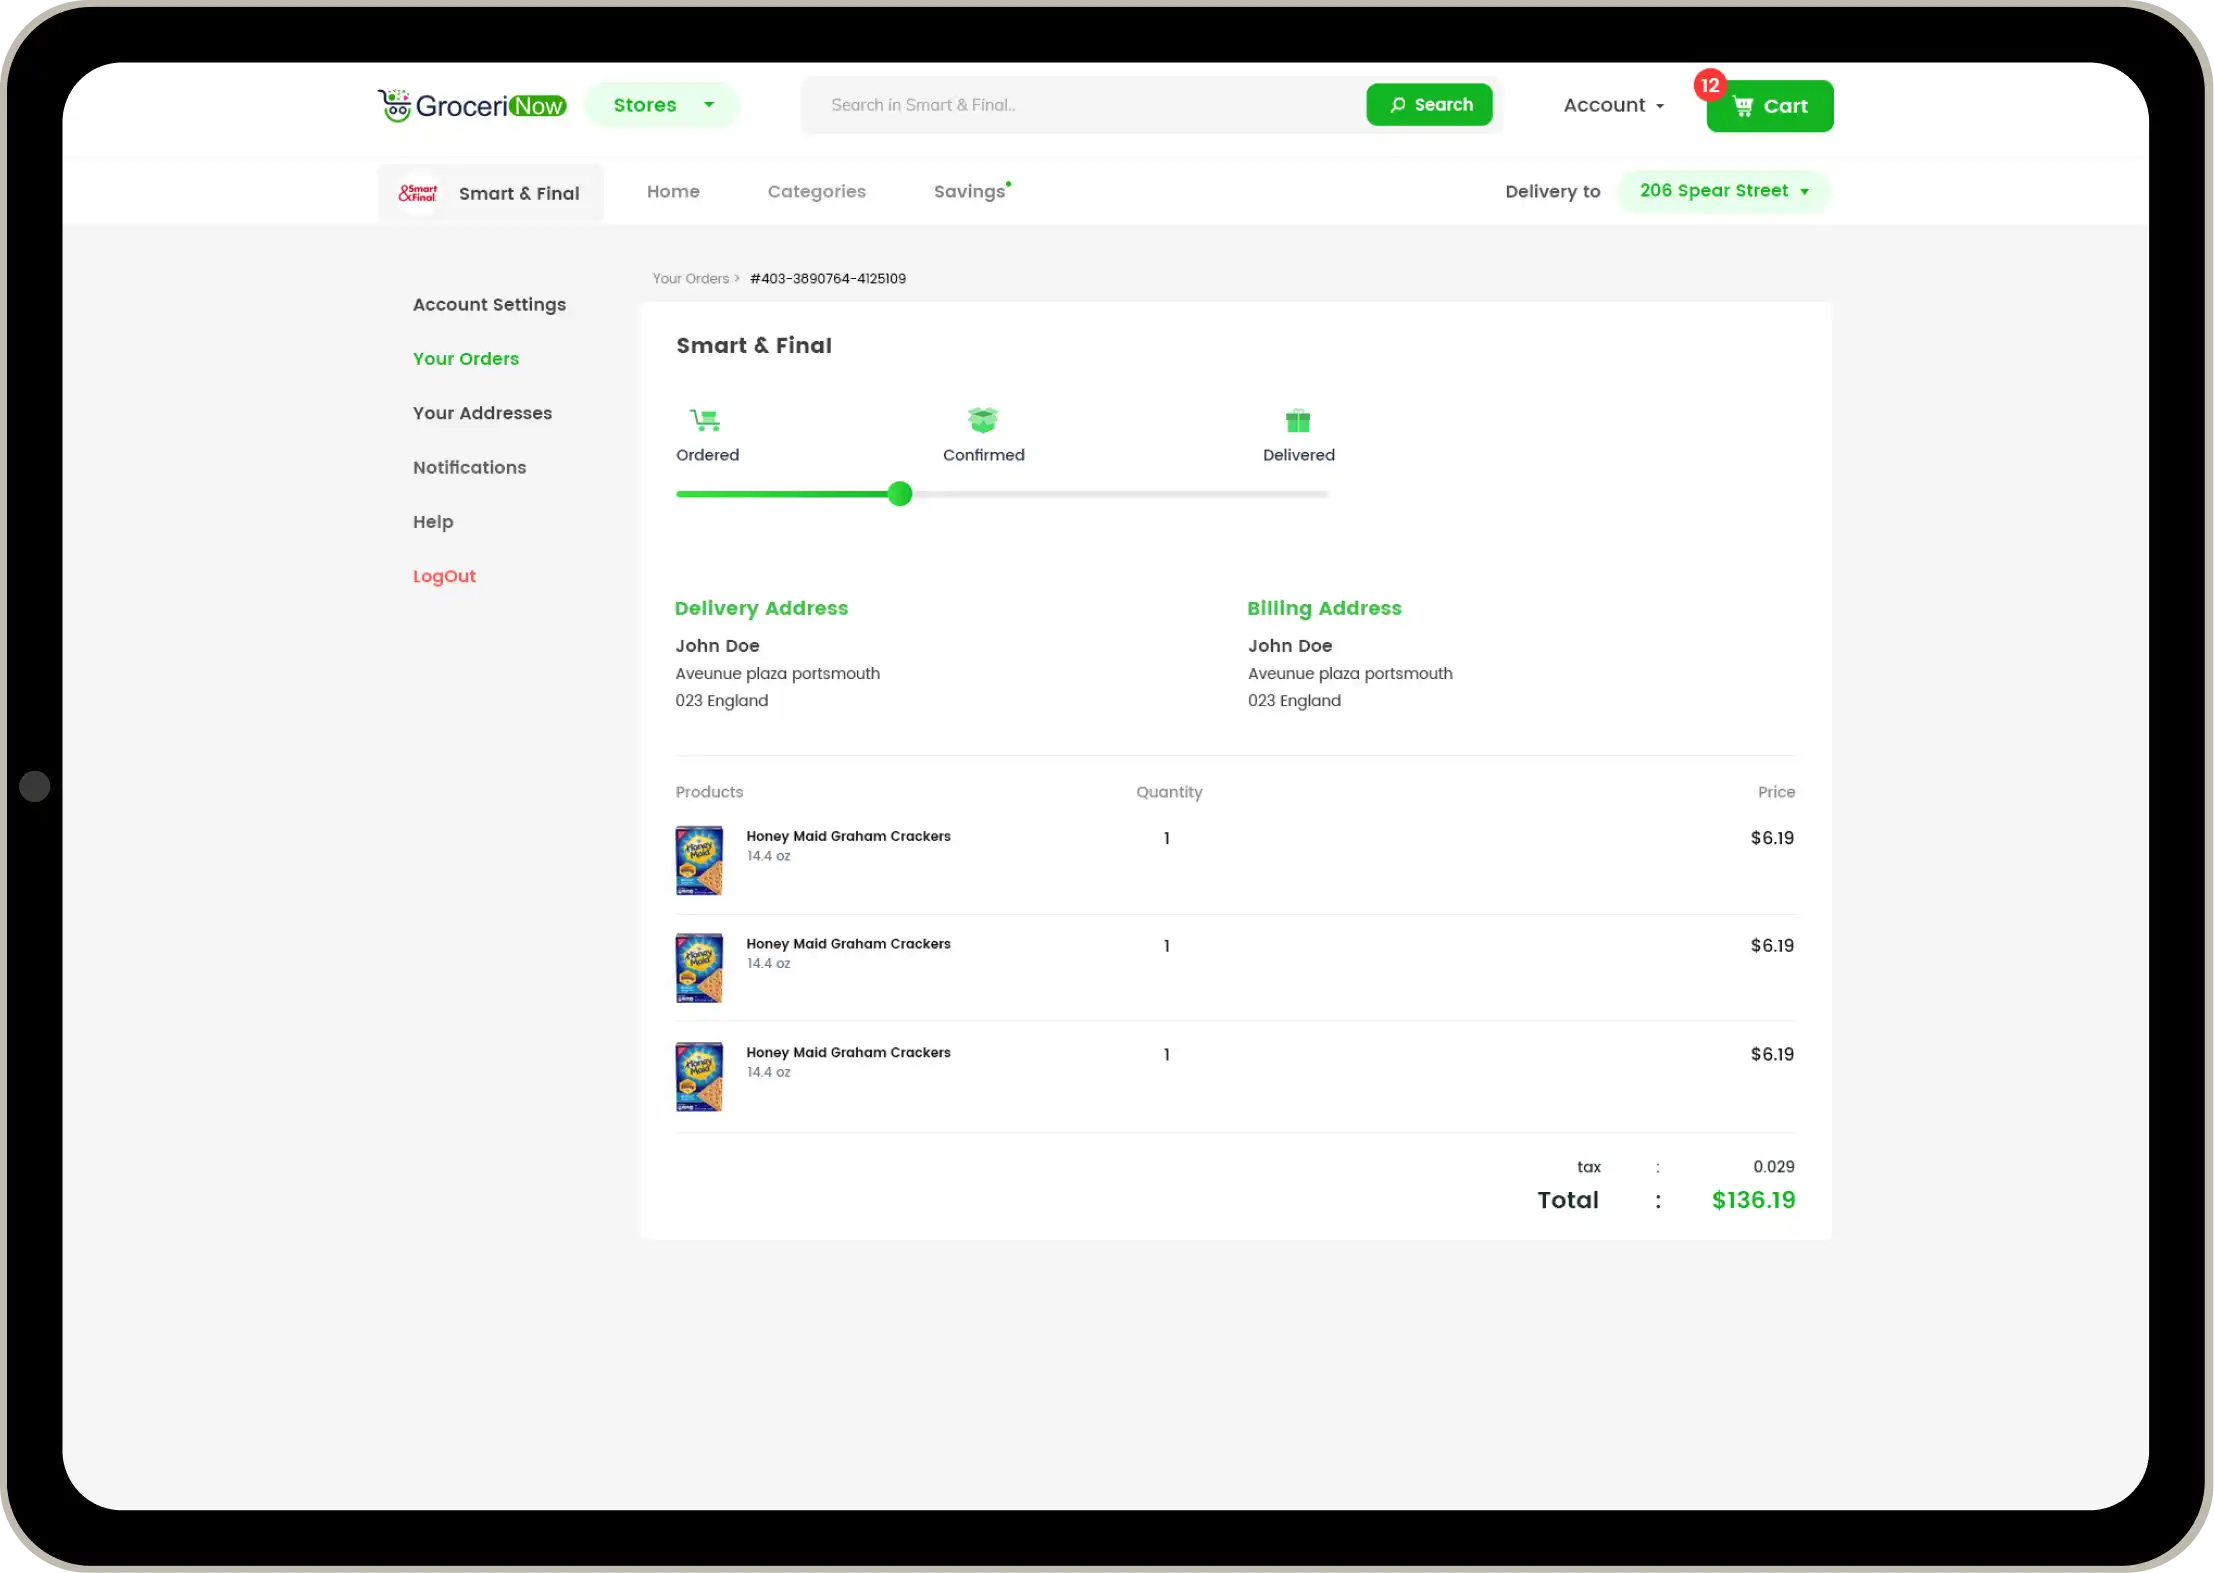
Task: Click third Honey Maid Graham Crackers product name
Action: tap(848, 1052)
